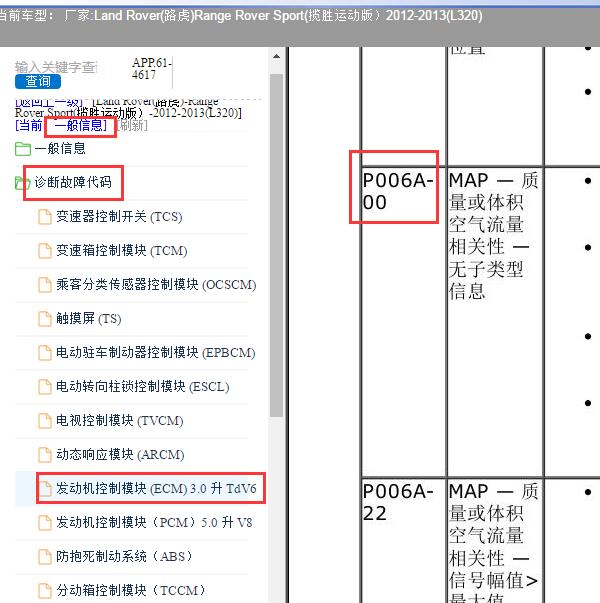The height and width of the screenshot is (603, 600).
Task: Open 乘客分类传感器控制模块 (OCSCM) entry
Action: coord(156,284)
